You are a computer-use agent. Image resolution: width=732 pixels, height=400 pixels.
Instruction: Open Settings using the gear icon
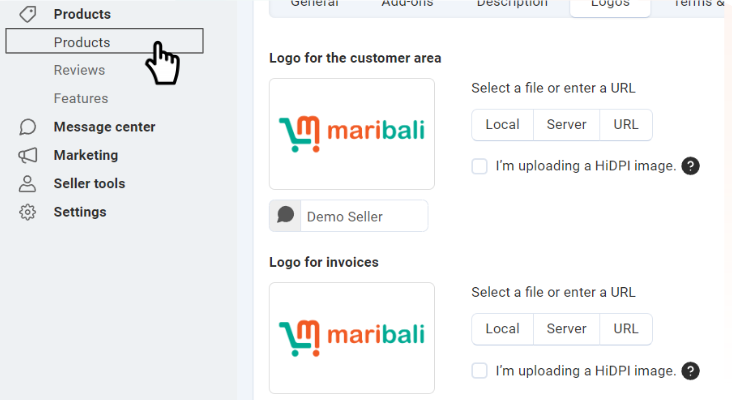point(28,212)
